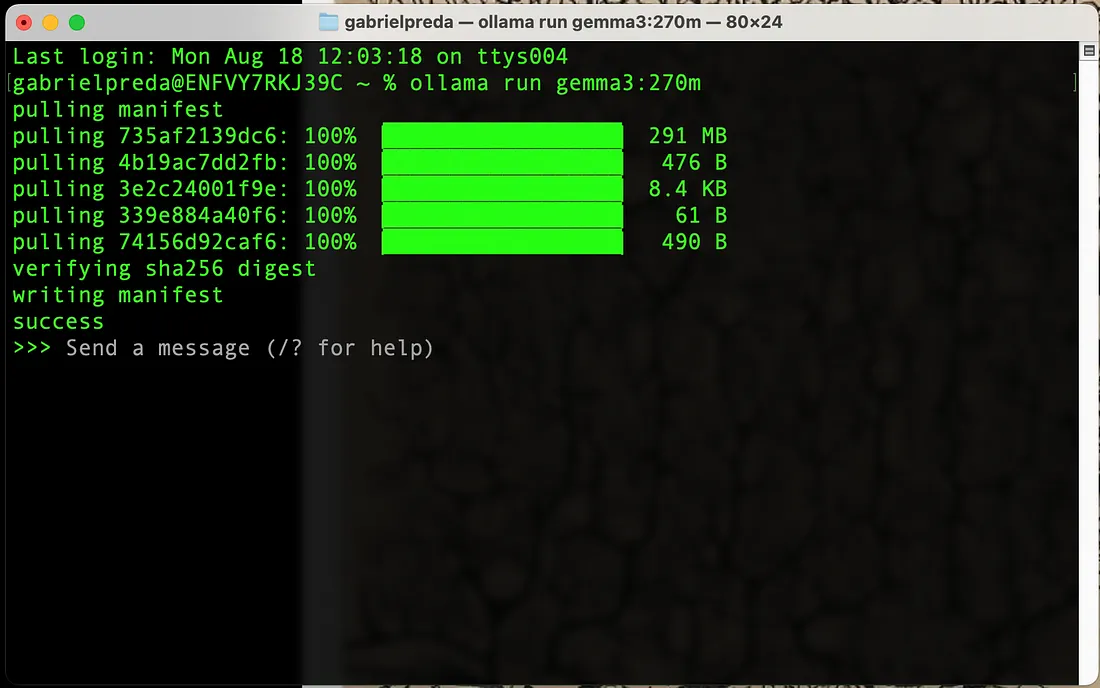
Task: Click the text 'pulling 339e884a40f6: 100%'
Action: 185,216
